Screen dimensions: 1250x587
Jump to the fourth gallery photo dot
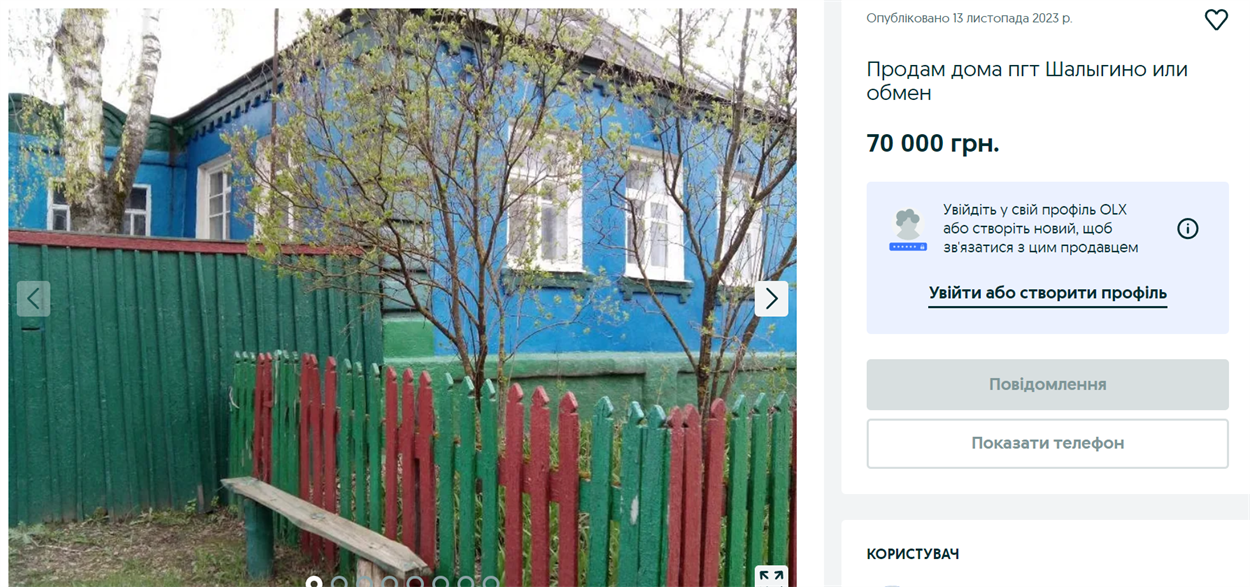[x=390, y=582]
